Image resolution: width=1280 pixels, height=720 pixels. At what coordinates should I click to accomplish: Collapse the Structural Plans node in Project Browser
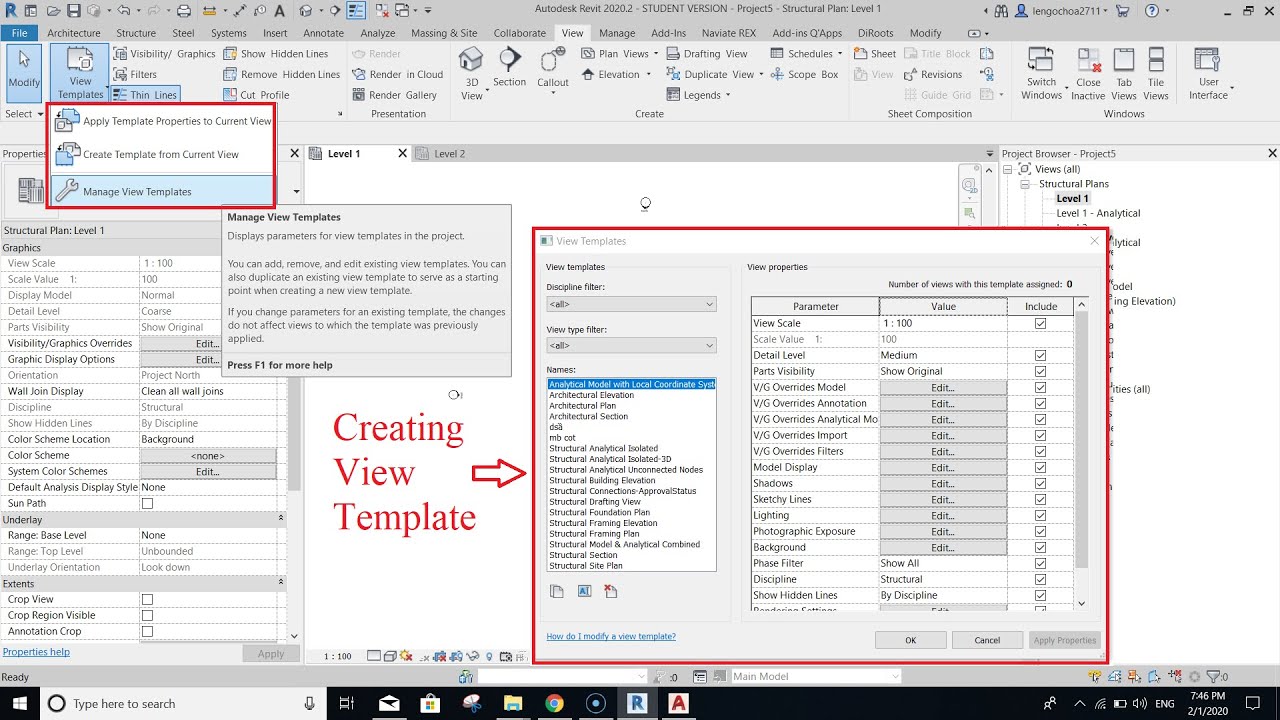(1025, 184)
